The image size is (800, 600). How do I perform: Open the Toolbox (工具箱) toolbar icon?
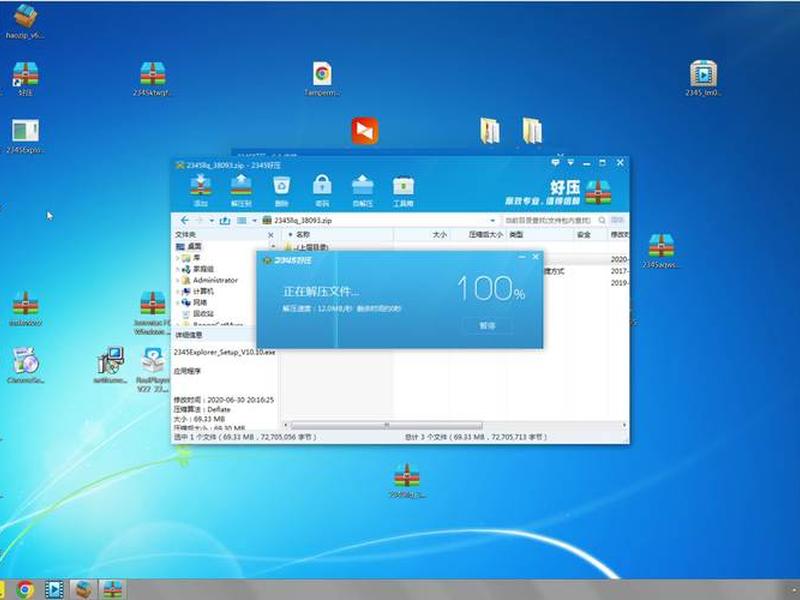click(403, 190)
